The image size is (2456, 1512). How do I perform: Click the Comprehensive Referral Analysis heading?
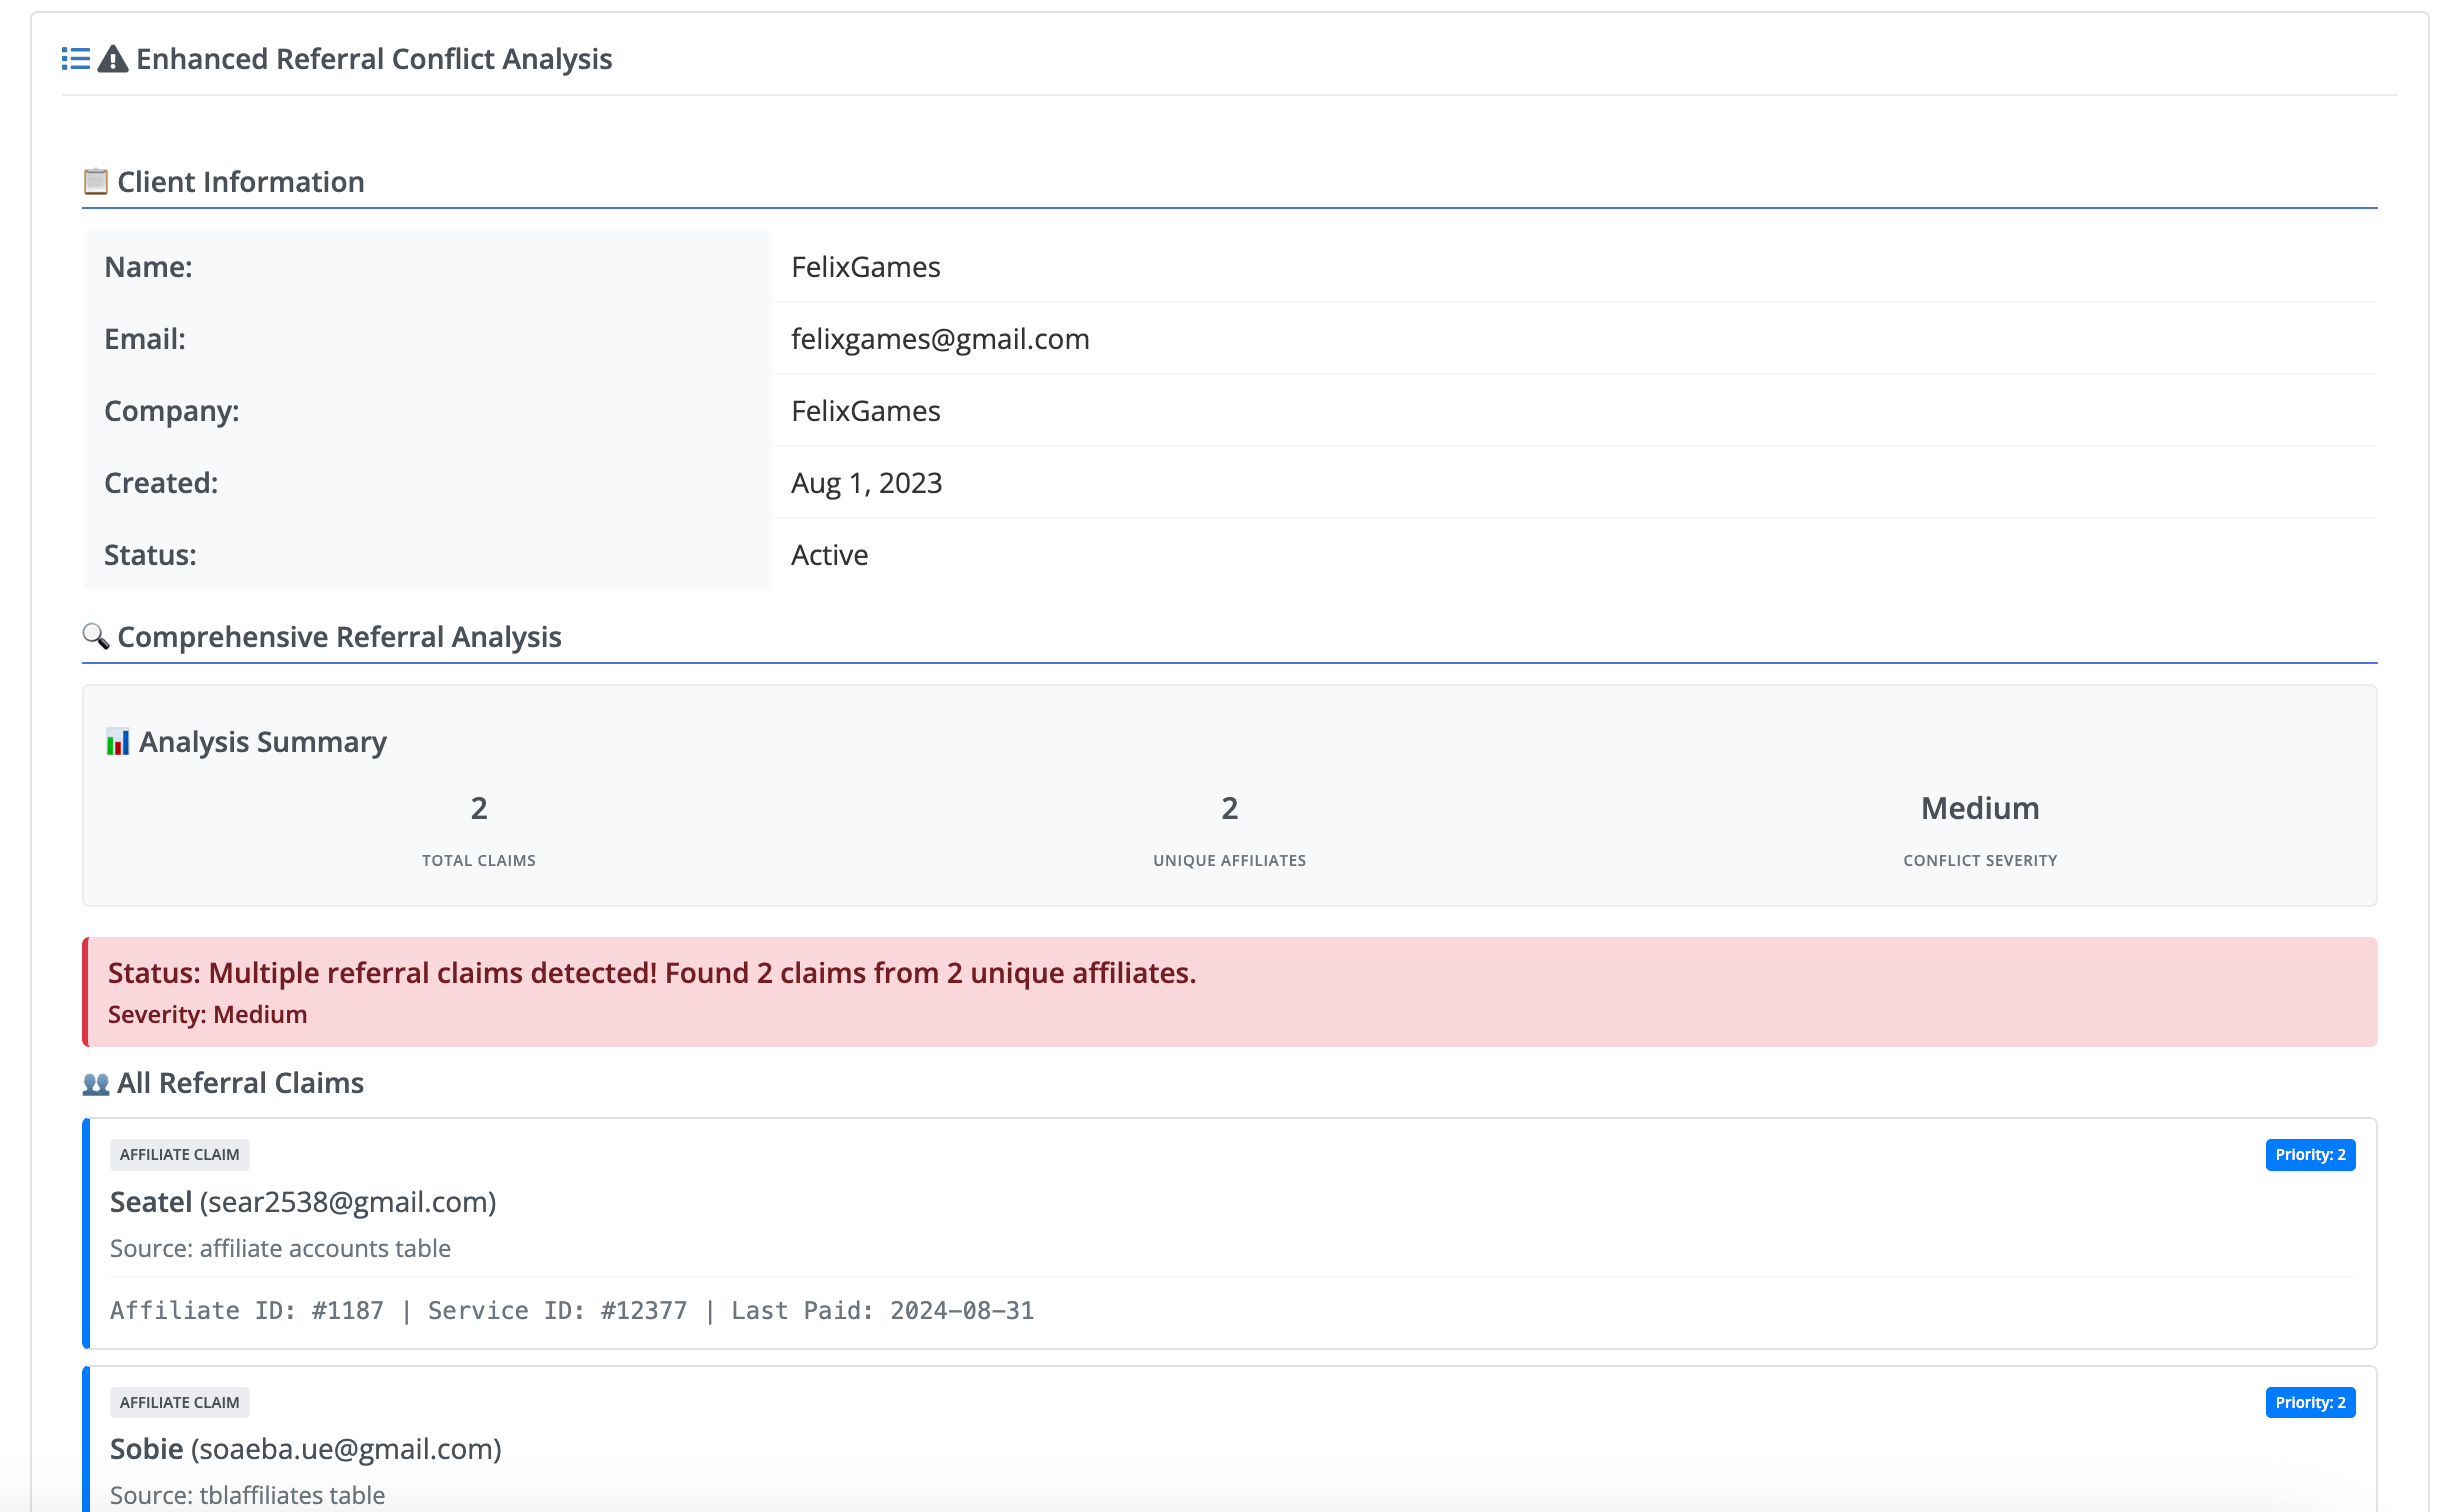point(339,637)
